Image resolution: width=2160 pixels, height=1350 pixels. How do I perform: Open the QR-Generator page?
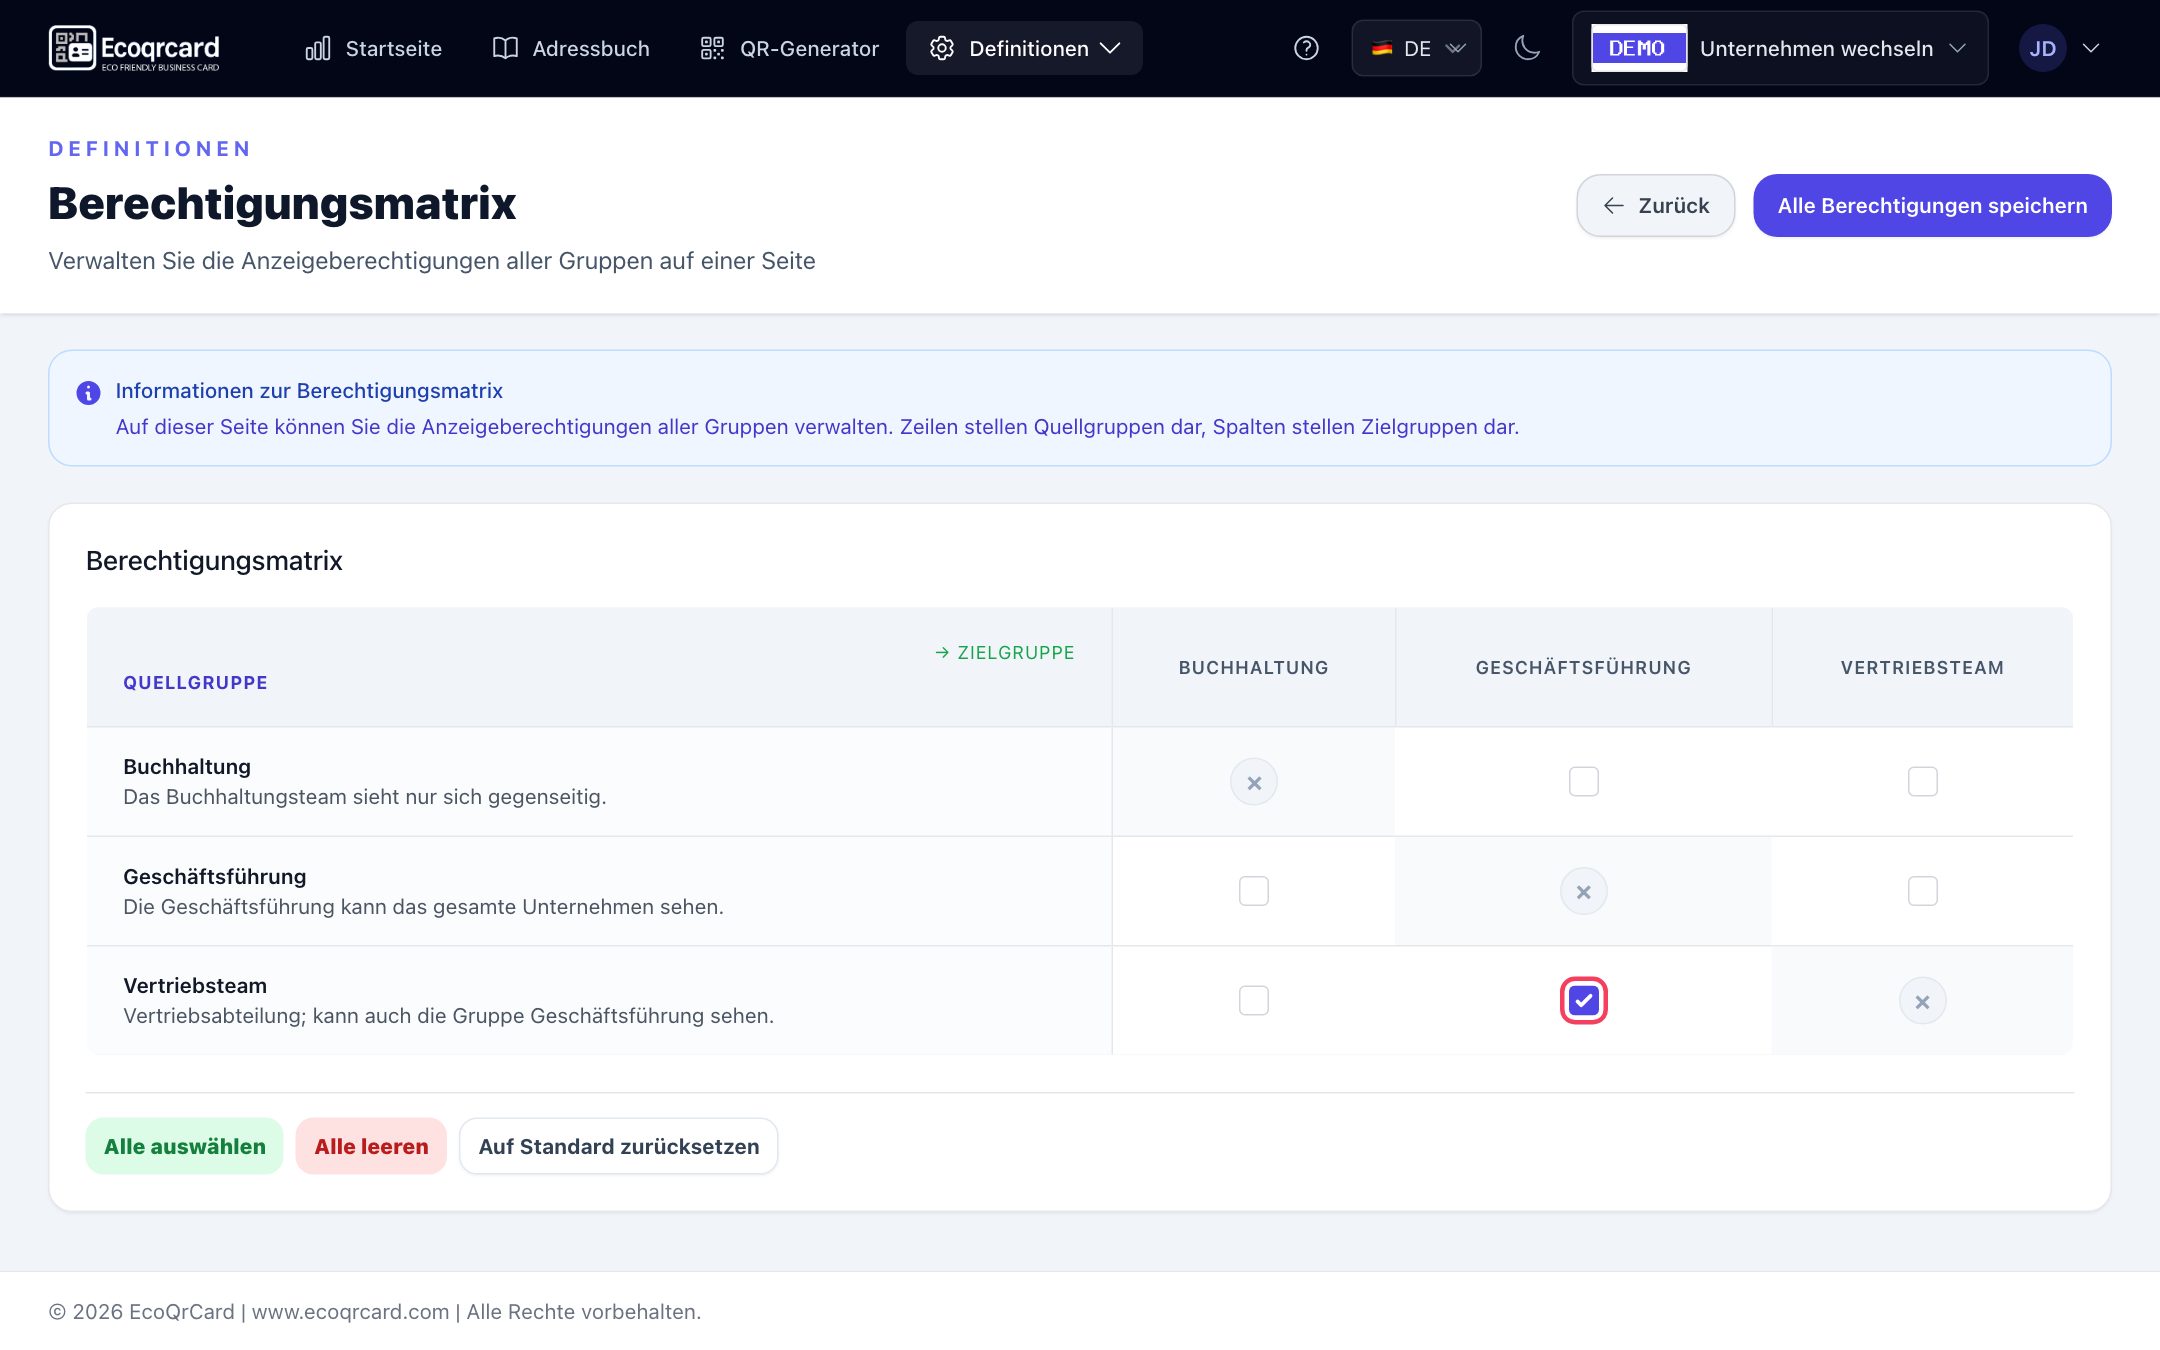pos(789,48)
